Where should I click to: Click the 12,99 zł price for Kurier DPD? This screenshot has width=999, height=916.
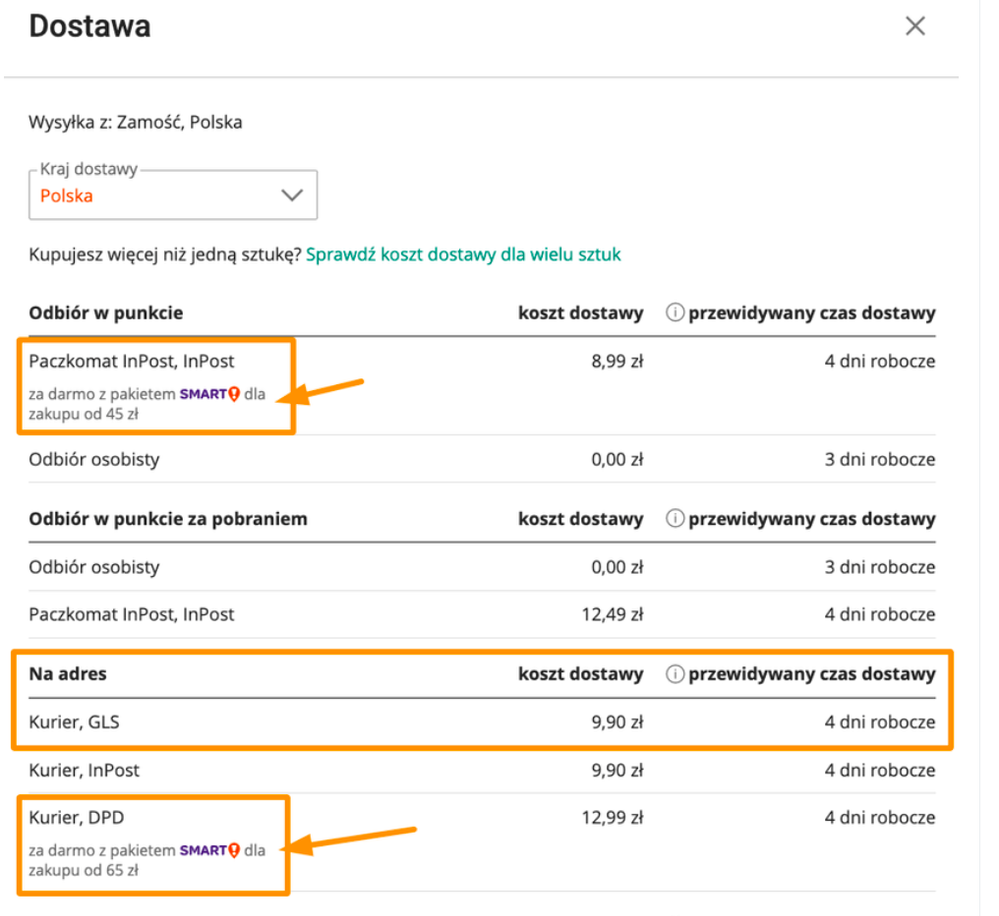[612, 818]
